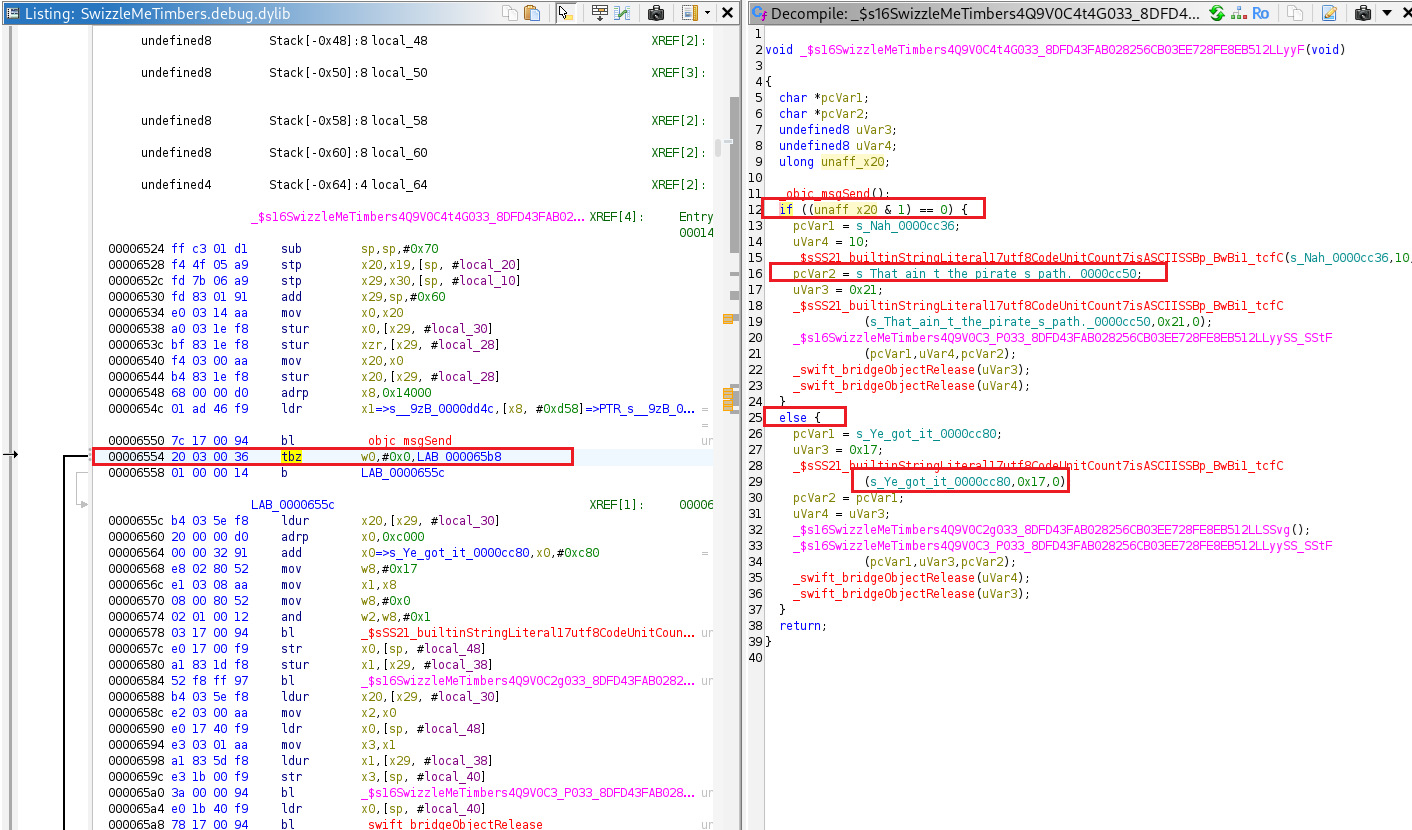Click the green re-decompile refresh icon
The height and width of the screenshot is (830, 1412).
[1216, 13]
